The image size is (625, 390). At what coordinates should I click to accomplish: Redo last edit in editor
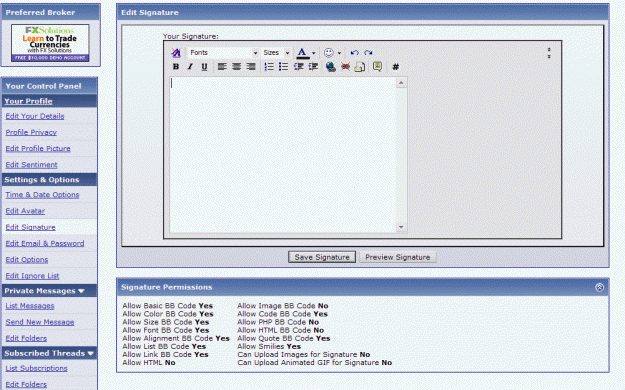pos(368,53)
